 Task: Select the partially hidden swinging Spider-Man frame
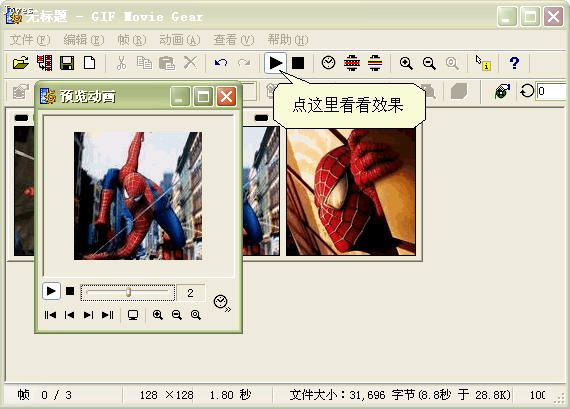tap(261, 191)
